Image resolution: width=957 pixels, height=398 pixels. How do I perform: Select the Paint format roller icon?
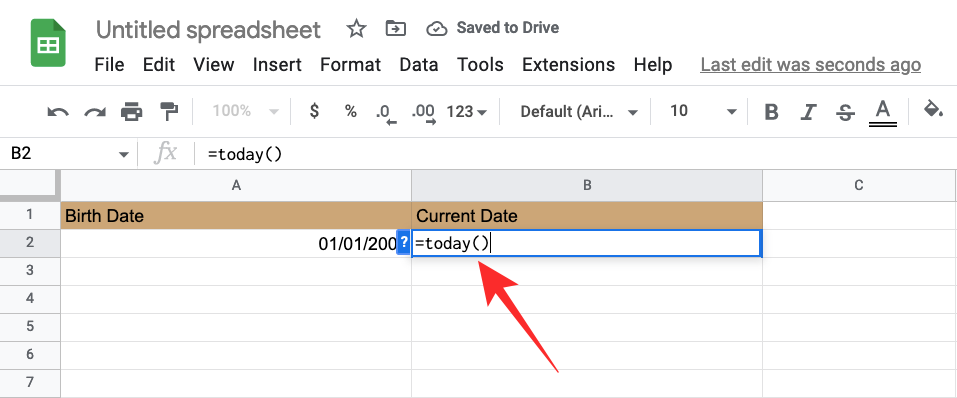pos(169,112)
